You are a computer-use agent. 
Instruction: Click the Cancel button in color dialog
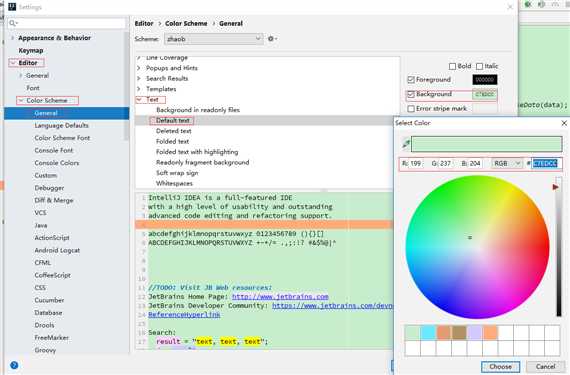[545, 367]
